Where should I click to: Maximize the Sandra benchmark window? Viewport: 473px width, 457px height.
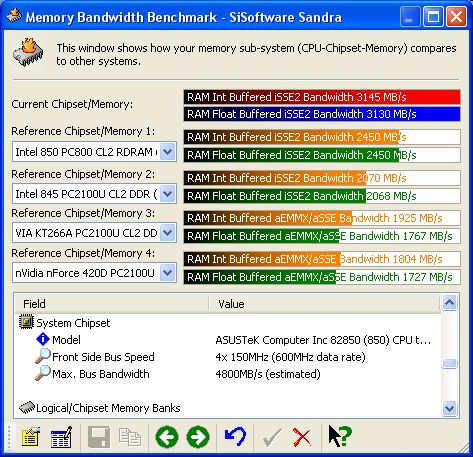pos(433,17)
